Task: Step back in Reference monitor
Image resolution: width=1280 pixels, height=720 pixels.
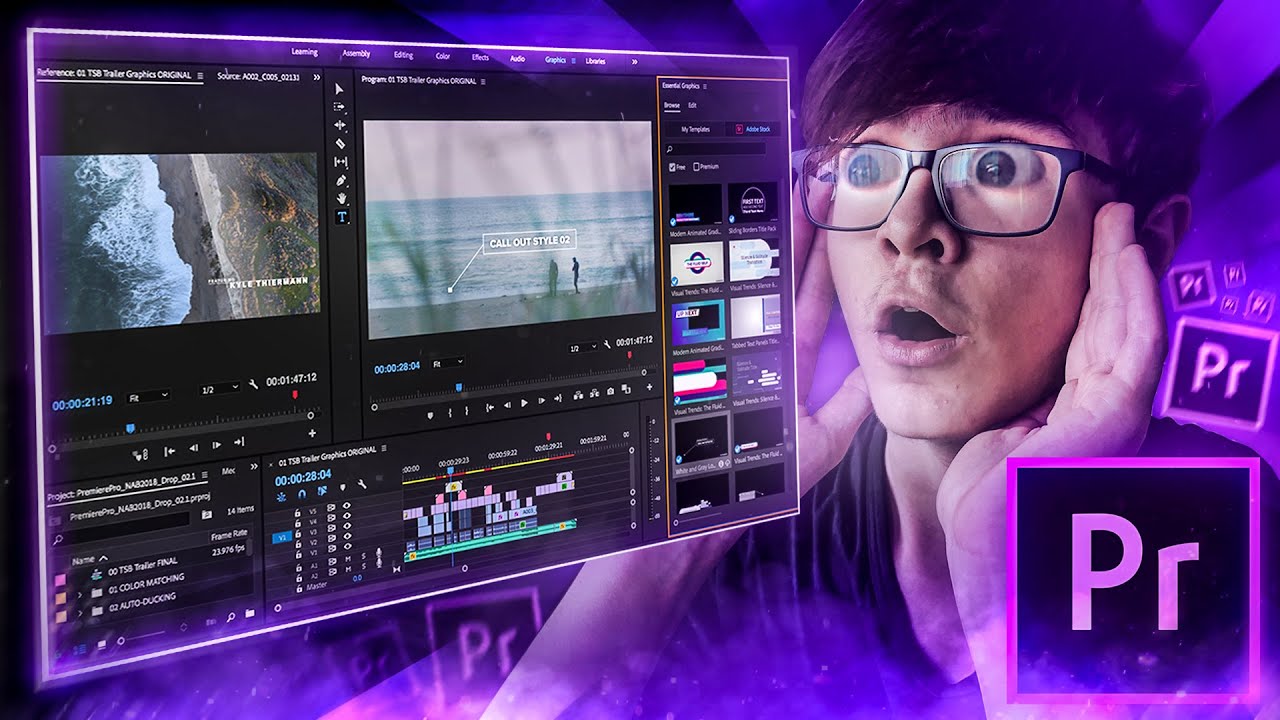Action: tap(193, 448)
